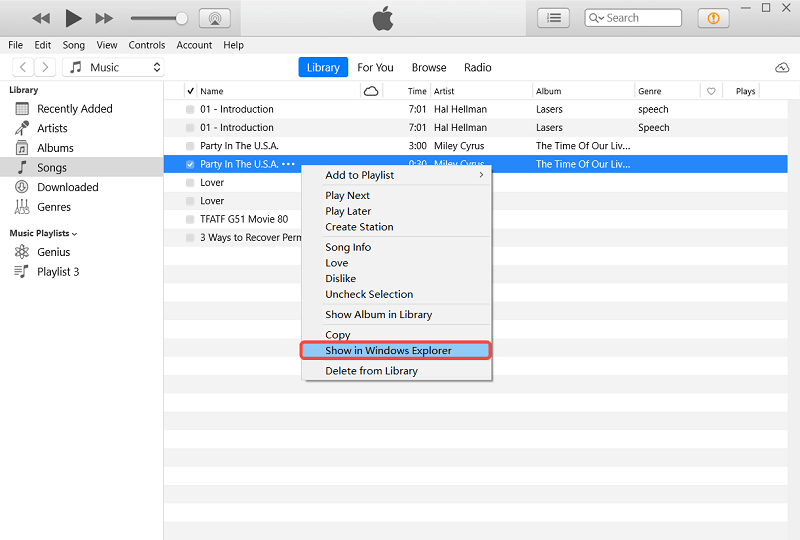Viewport: 800px width, 540px height.
Task: Uncheck the selected Party In The U.S.A. checkbox
Action: 190,164
